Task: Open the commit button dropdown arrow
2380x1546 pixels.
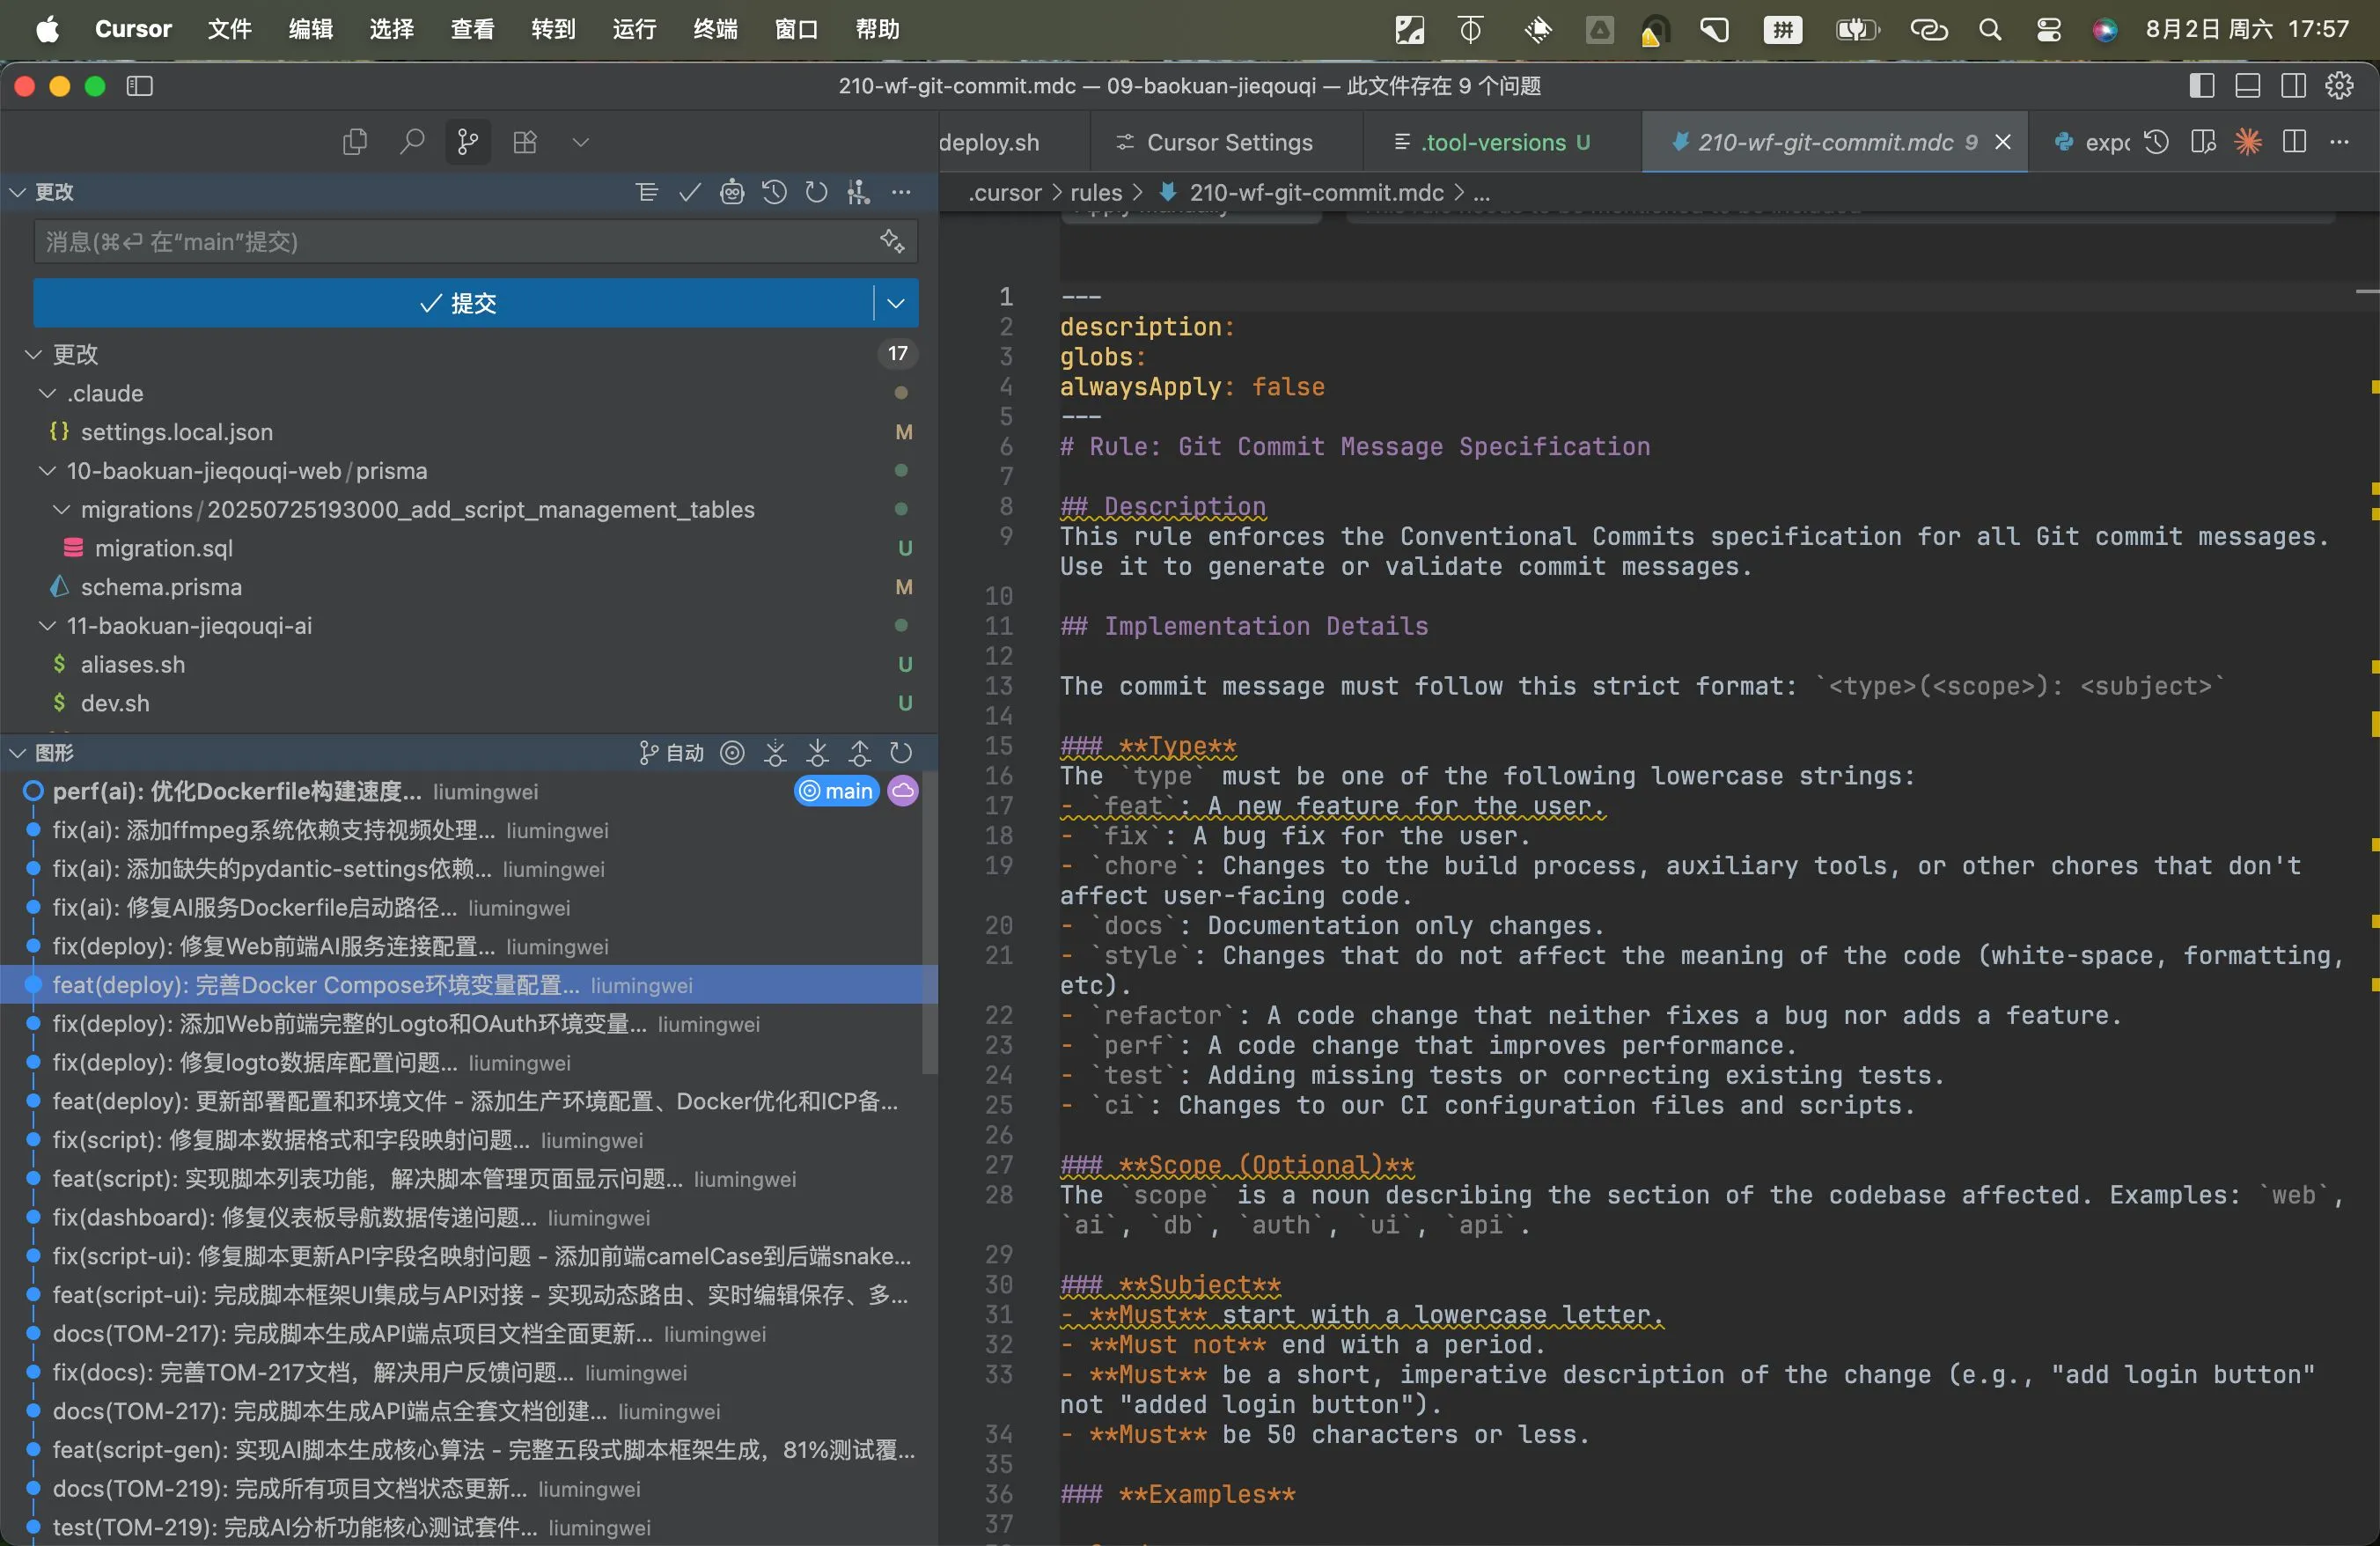Action: coord(896,303)
